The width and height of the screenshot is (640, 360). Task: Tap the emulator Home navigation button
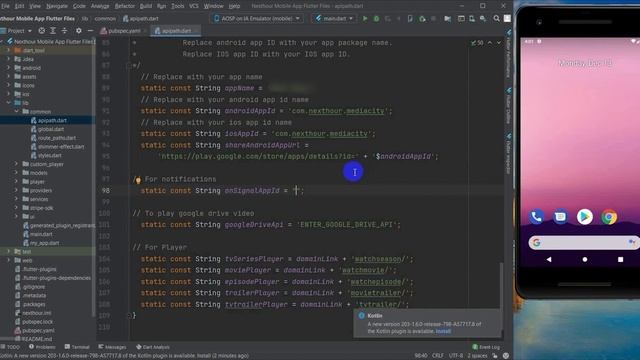click(585, 259)
